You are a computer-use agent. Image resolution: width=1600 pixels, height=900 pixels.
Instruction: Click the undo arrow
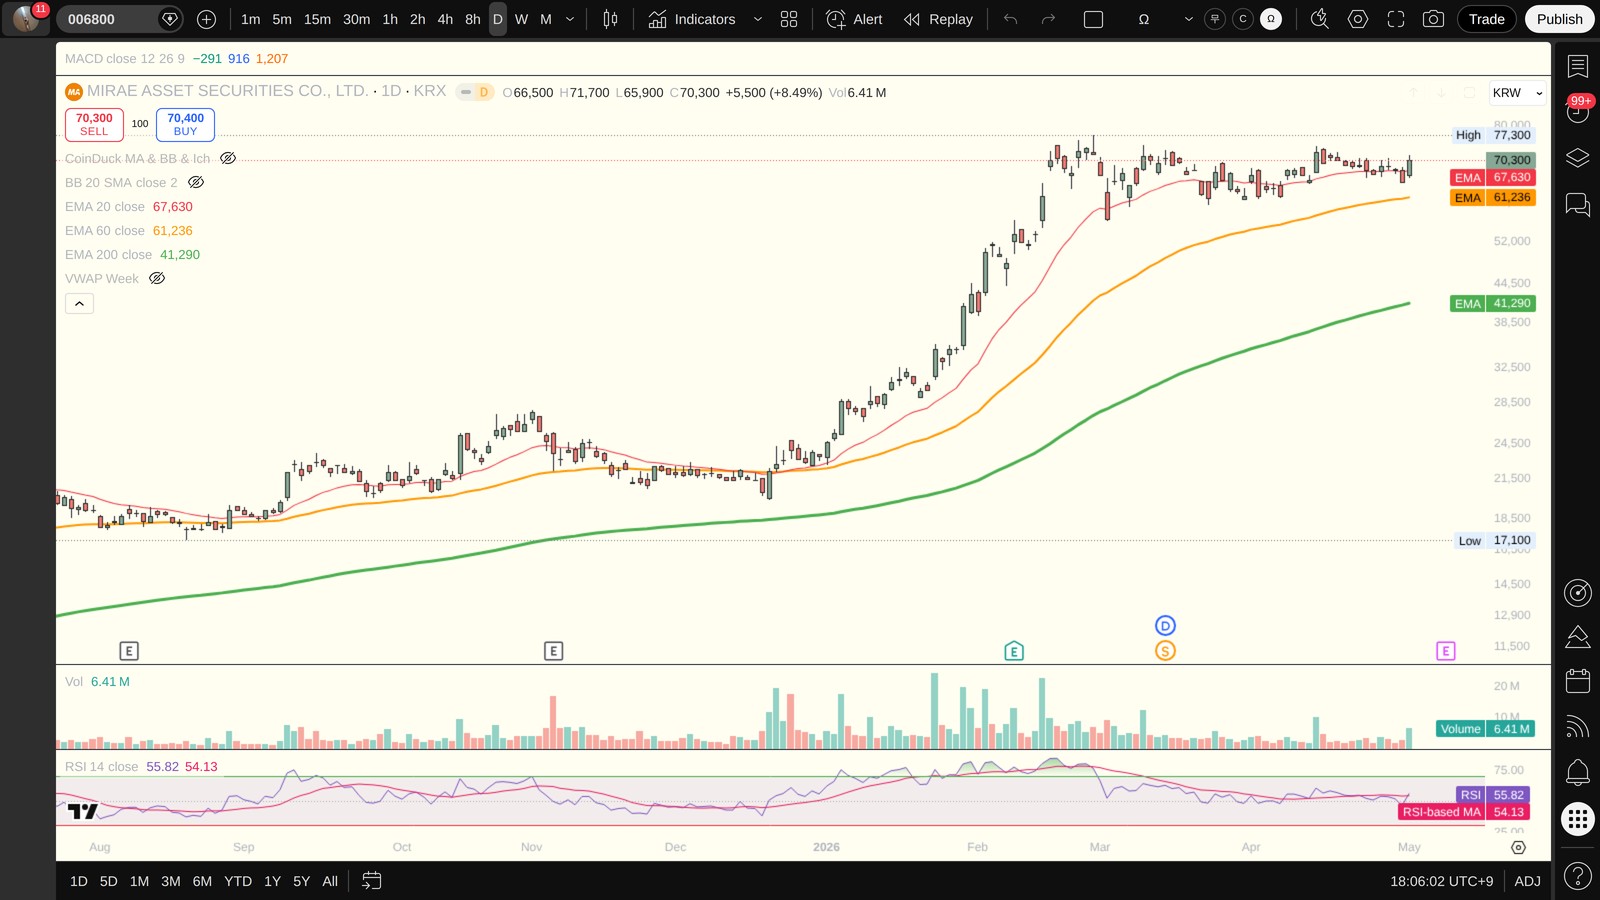1010,19
